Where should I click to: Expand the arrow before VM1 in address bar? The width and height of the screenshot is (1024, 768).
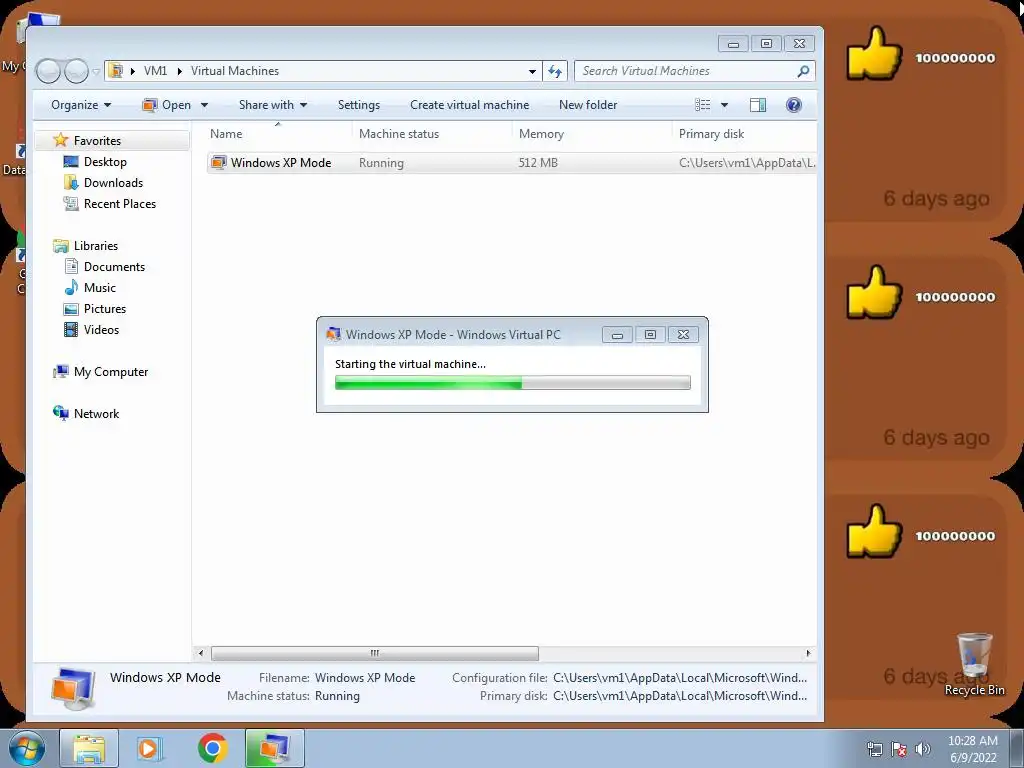[x=133, y=71]
